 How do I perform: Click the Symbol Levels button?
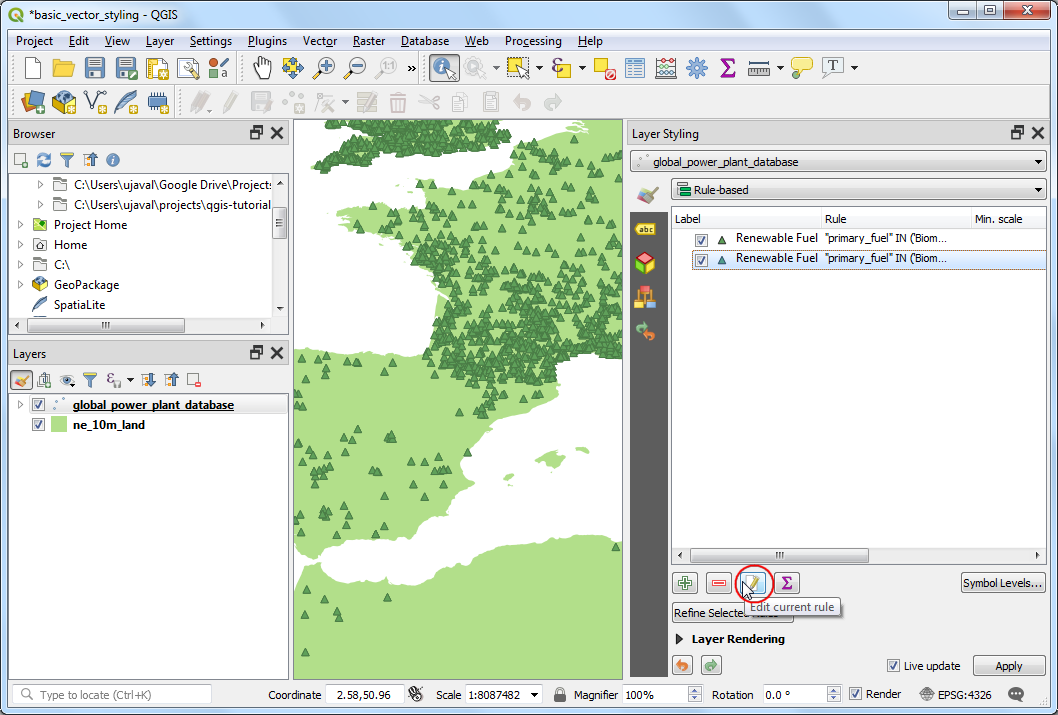click(1003, 583)
